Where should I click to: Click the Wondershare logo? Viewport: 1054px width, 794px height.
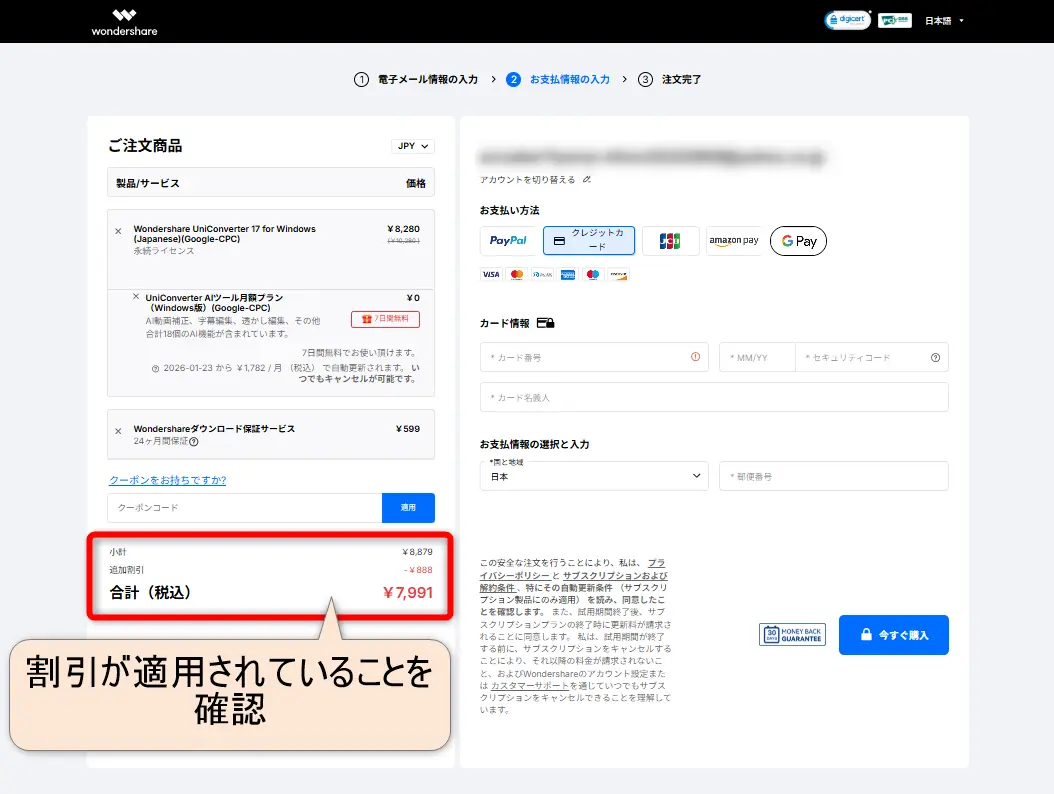(122, 20)
